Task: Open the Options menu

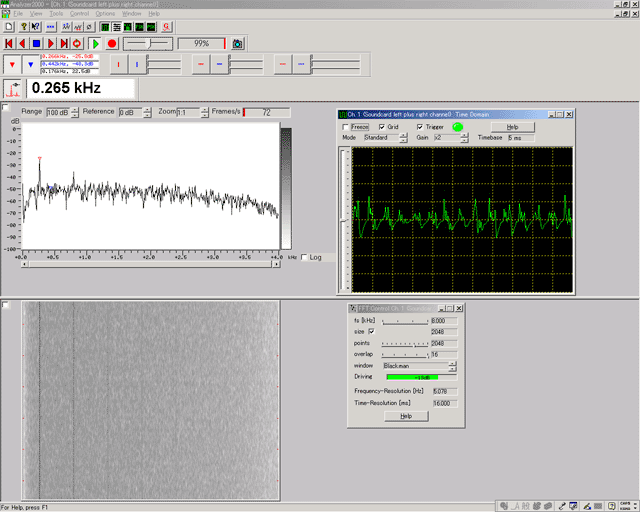Action: 105,14
